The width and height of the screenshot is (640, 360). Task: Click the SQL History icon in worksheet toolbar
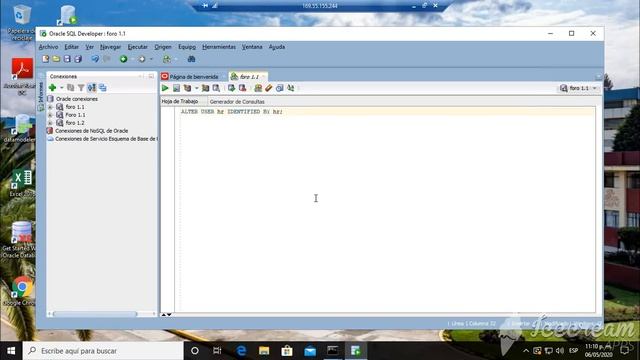280,88
